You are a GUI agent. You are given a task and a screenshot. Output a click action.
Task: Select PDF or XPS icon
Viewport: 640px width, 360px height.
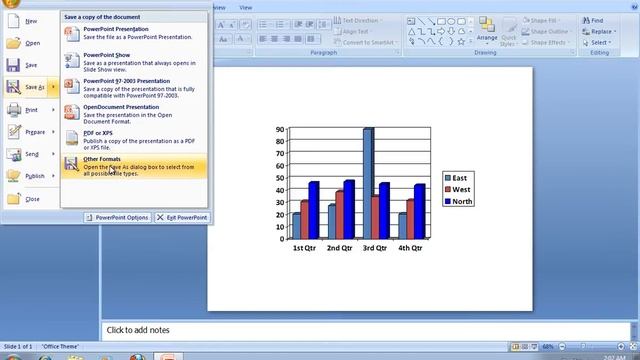[x=72, y=138]
